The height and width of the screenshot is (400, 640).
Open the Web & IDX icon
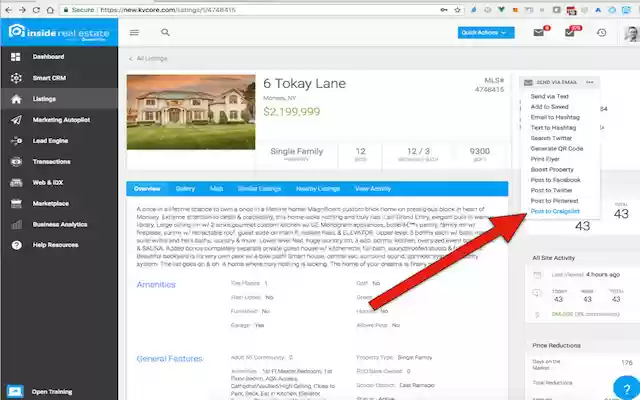[16, 182]
